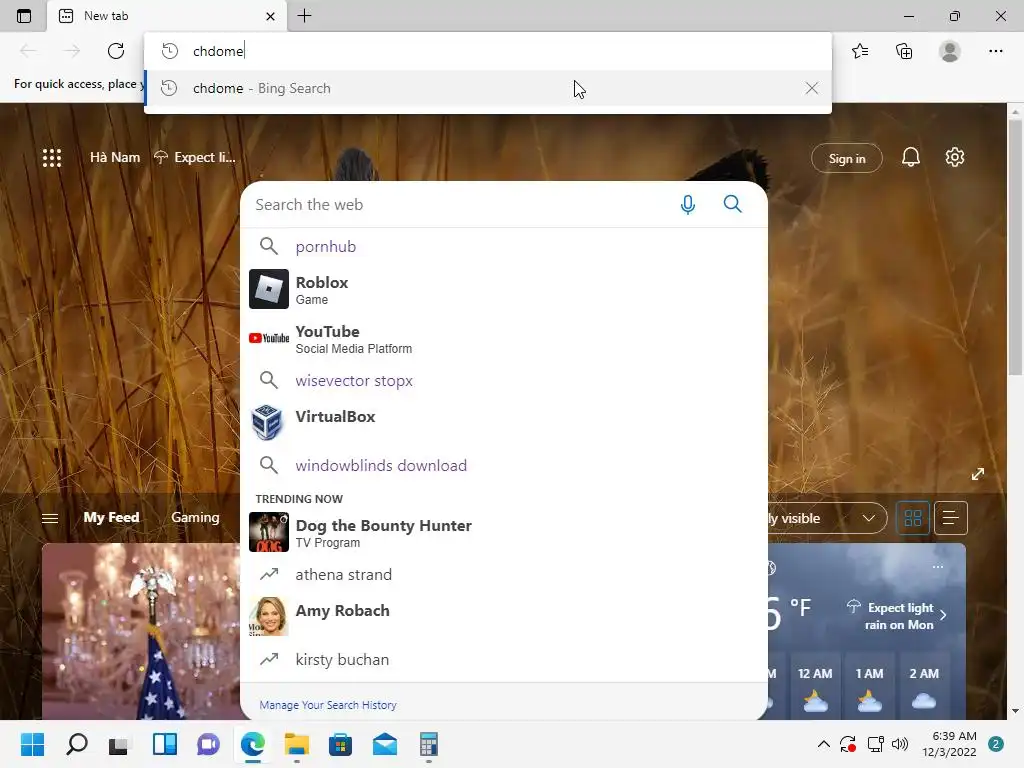Open Collections icon in toolbar
Screen dimensions: 1024x768
coord(904,51)
